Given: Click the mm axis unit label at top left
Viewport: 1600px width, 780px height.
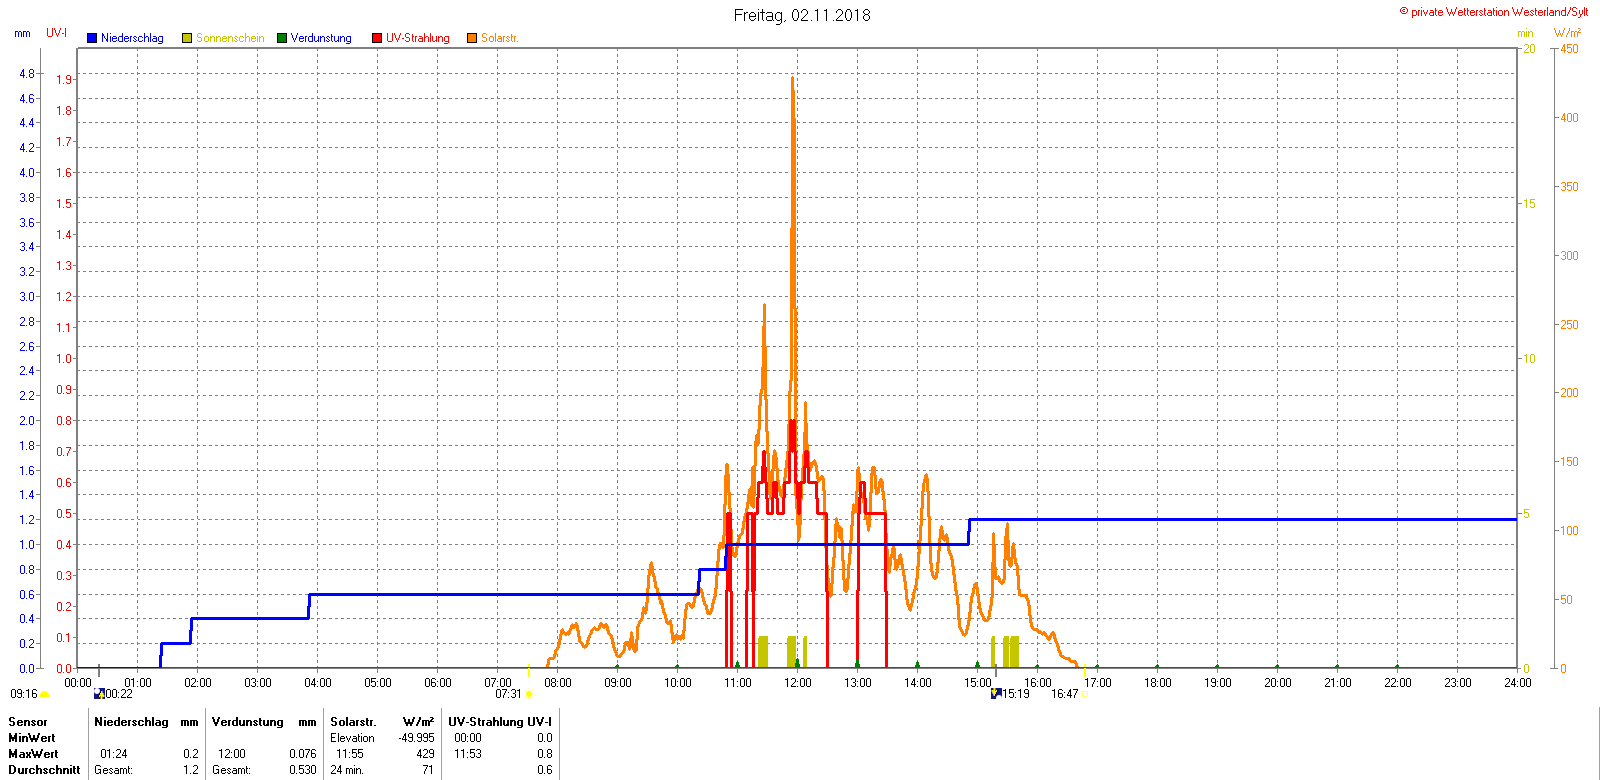Looking at the screenshot, I should click(22, 33).
